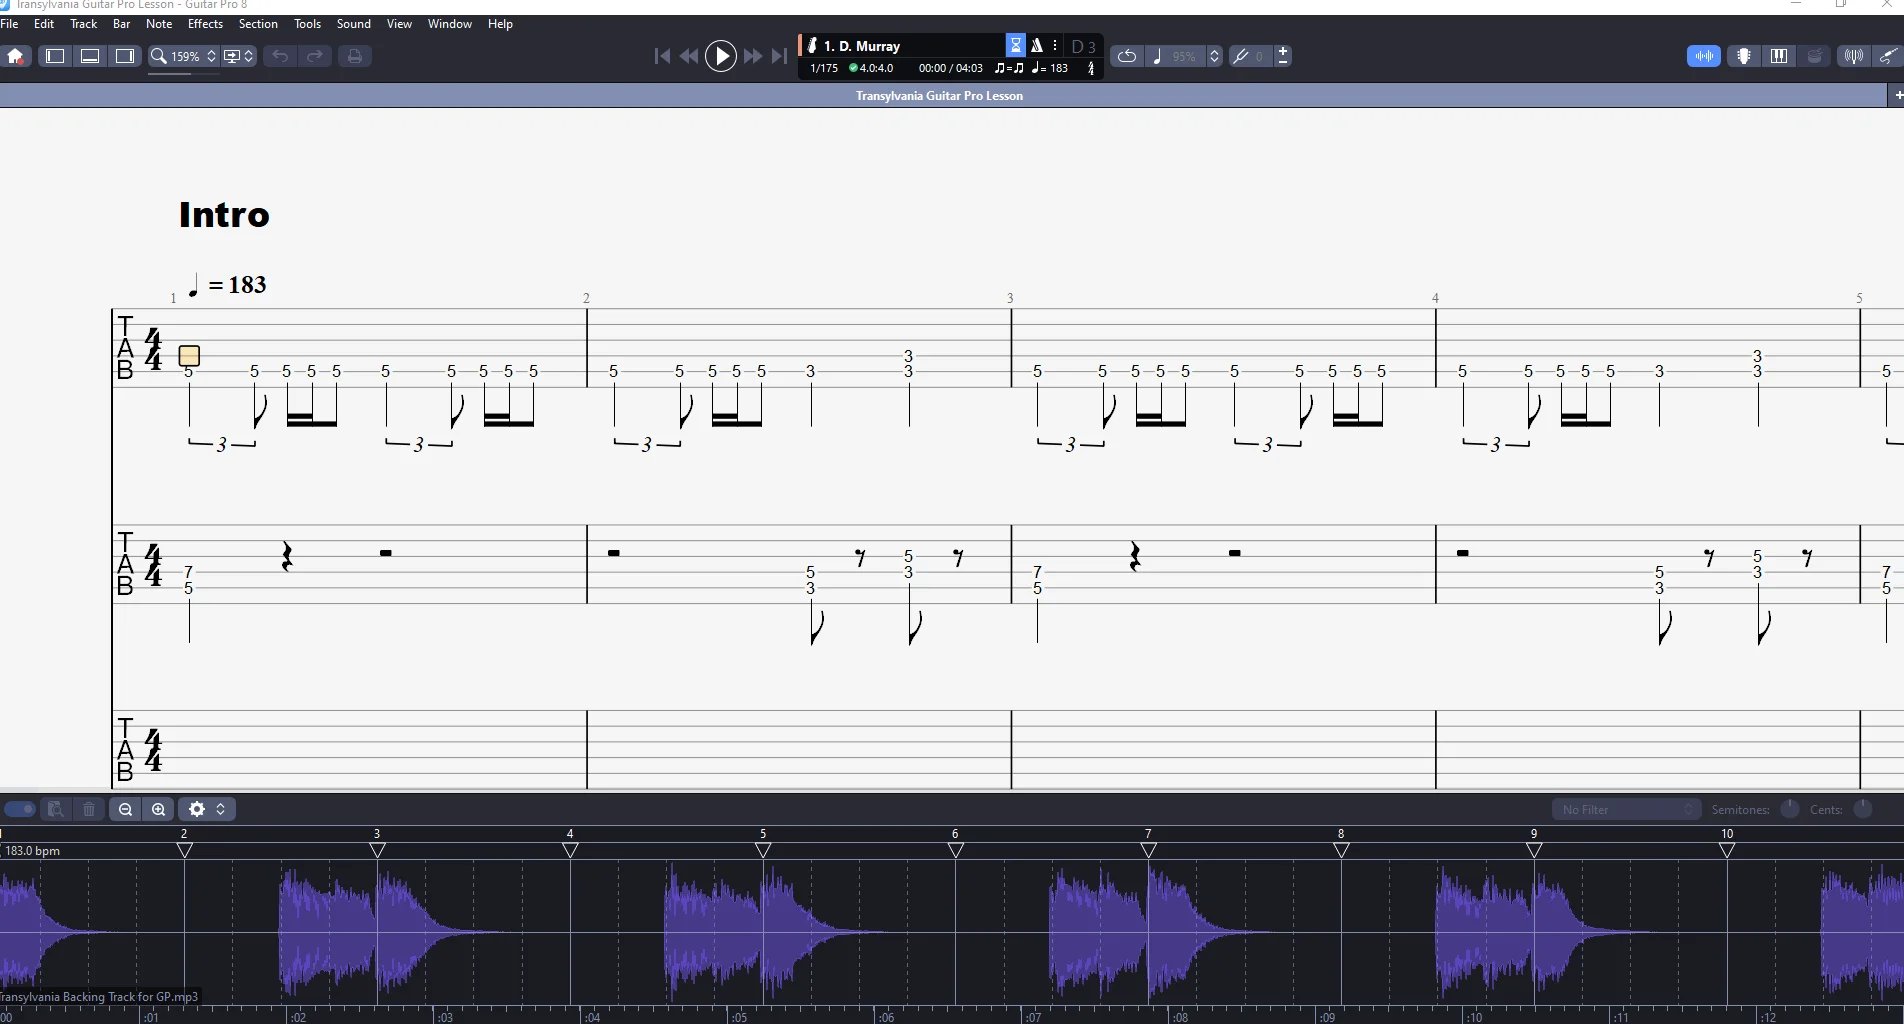The image size is (1904, 1024).
Task: Adjust the 159% zoom stepper arrows
Action: [x=211, y=56]
